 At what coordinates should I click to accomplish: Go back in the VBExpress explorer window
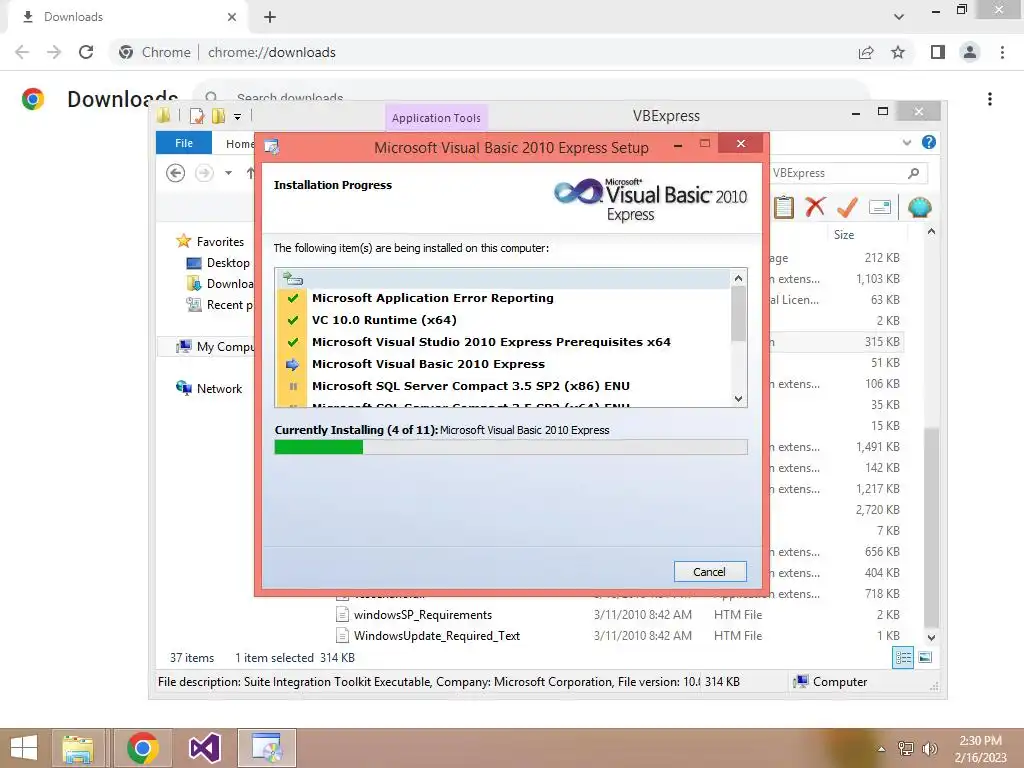point(175,173)
